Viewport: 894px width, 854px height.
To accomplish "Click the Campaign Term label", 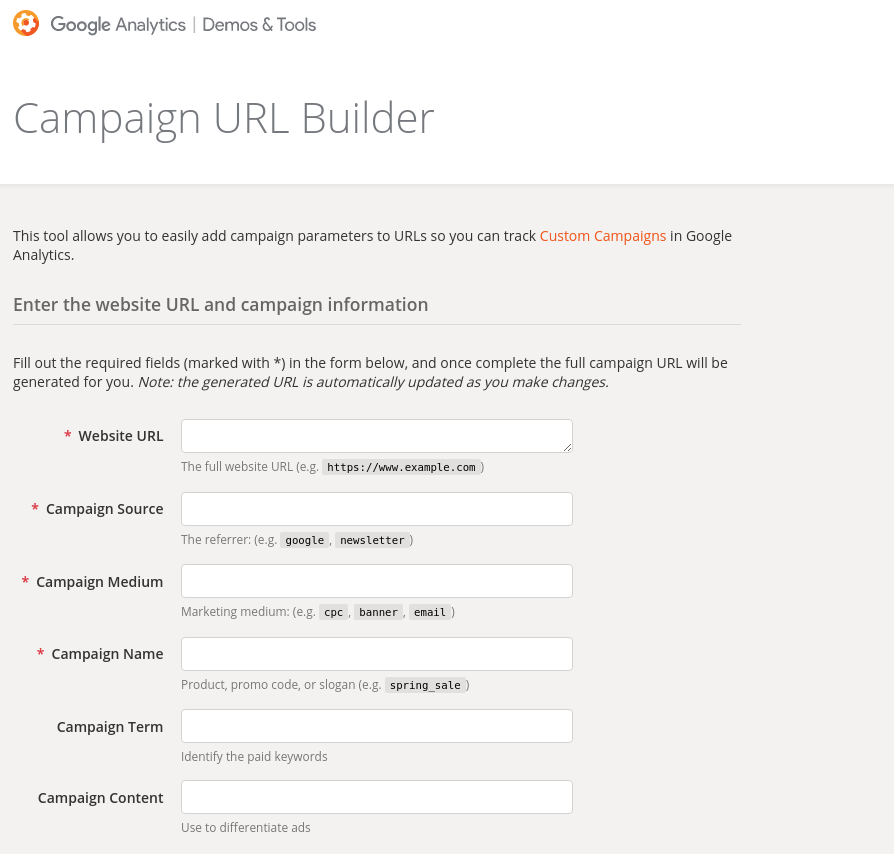I will (110, 726).
